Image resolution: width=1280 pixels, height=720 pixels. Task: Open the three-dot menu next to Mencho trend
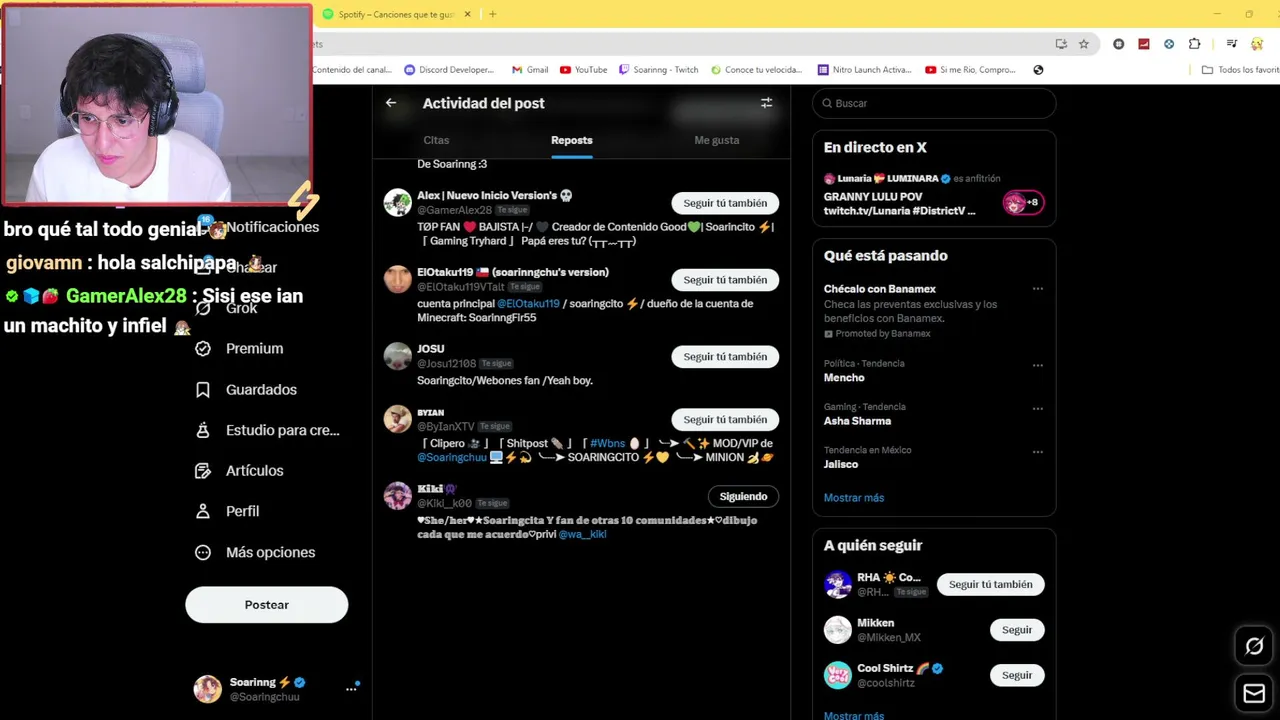pos(1038,365)
